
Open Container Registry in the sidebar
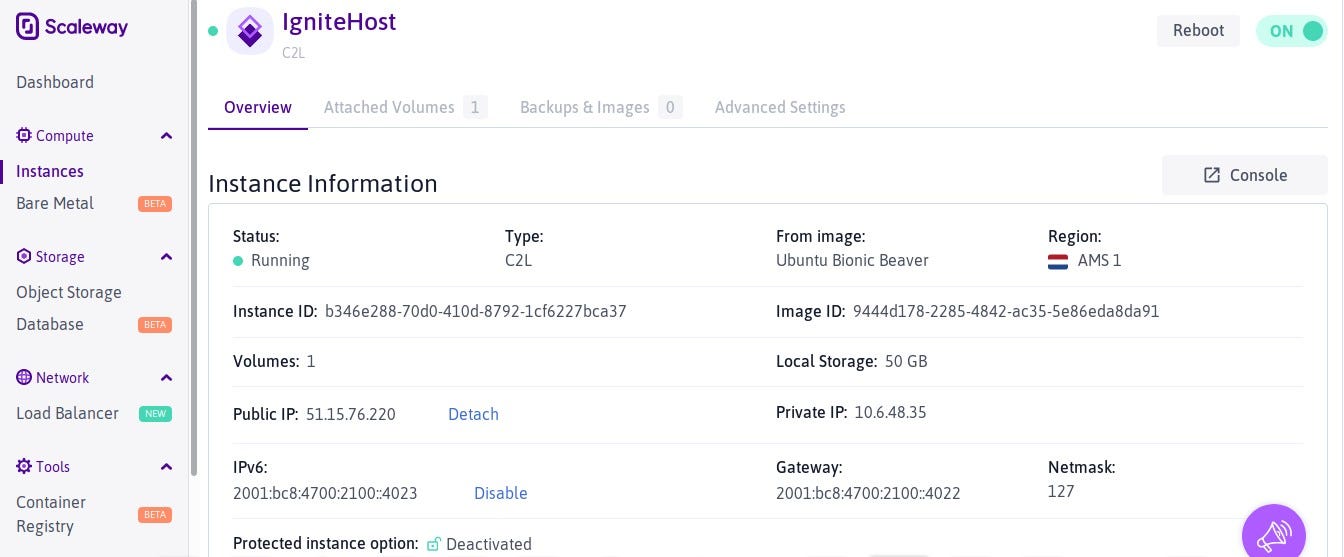(51, 514)
